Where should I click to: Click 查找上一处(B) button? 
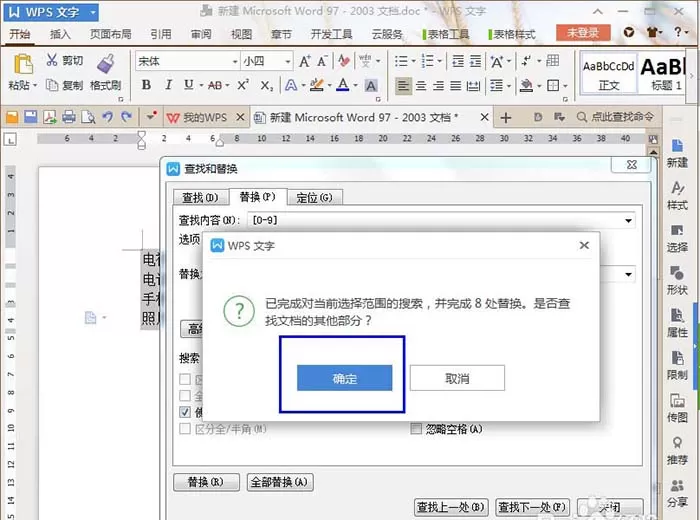[450, 508]
